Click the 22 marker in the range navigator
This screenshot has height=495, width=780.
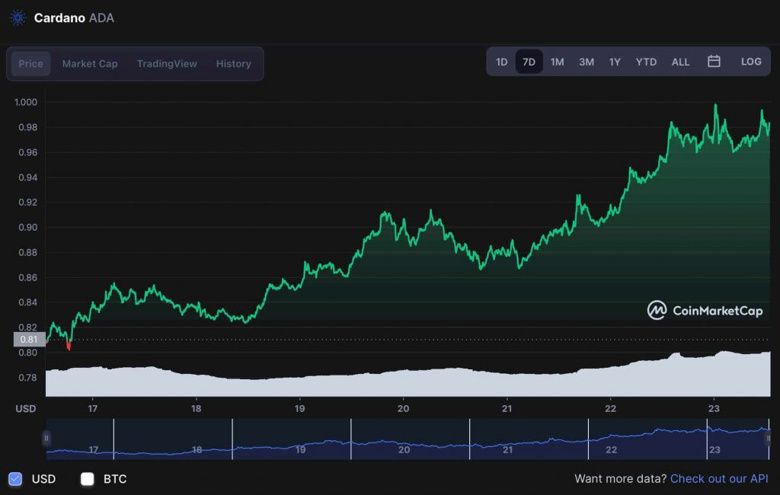tap(611, 450)
